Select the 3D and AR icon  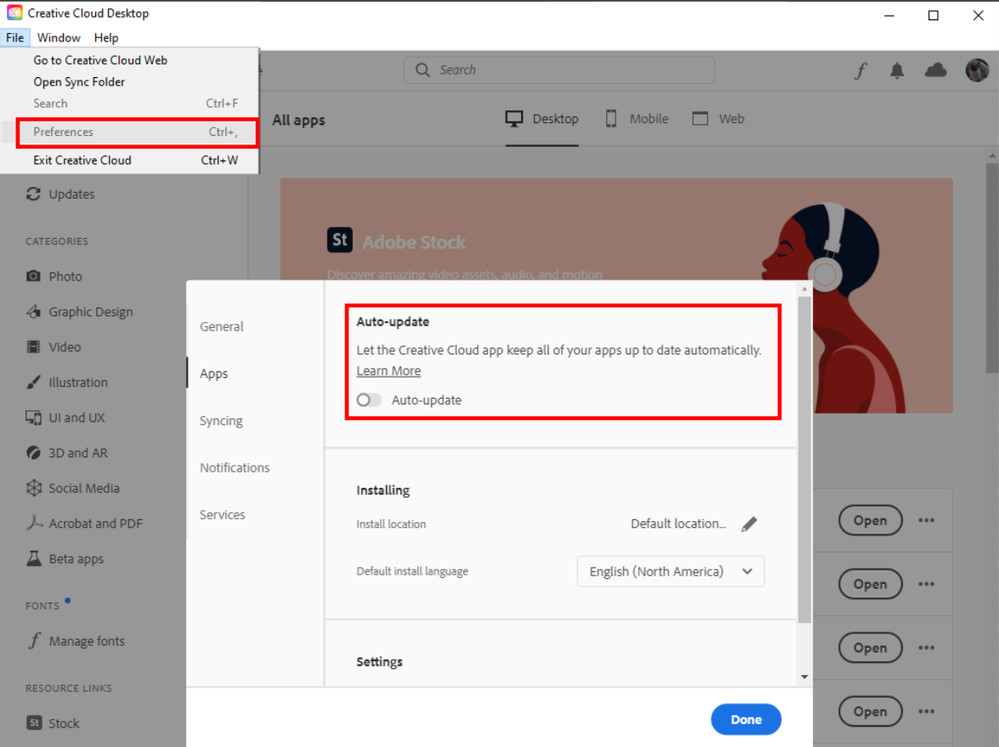33,453
